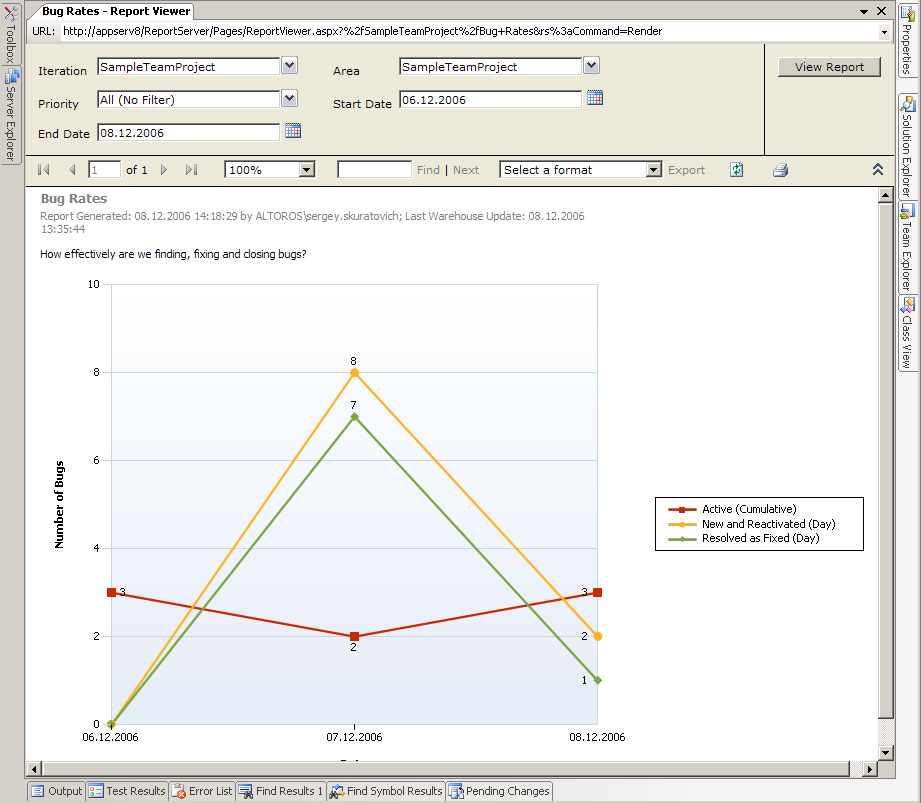Screen dimensions: 921x803
Task: Click the vertical scrollbar up arrow
Action: (x=886, y=195)
